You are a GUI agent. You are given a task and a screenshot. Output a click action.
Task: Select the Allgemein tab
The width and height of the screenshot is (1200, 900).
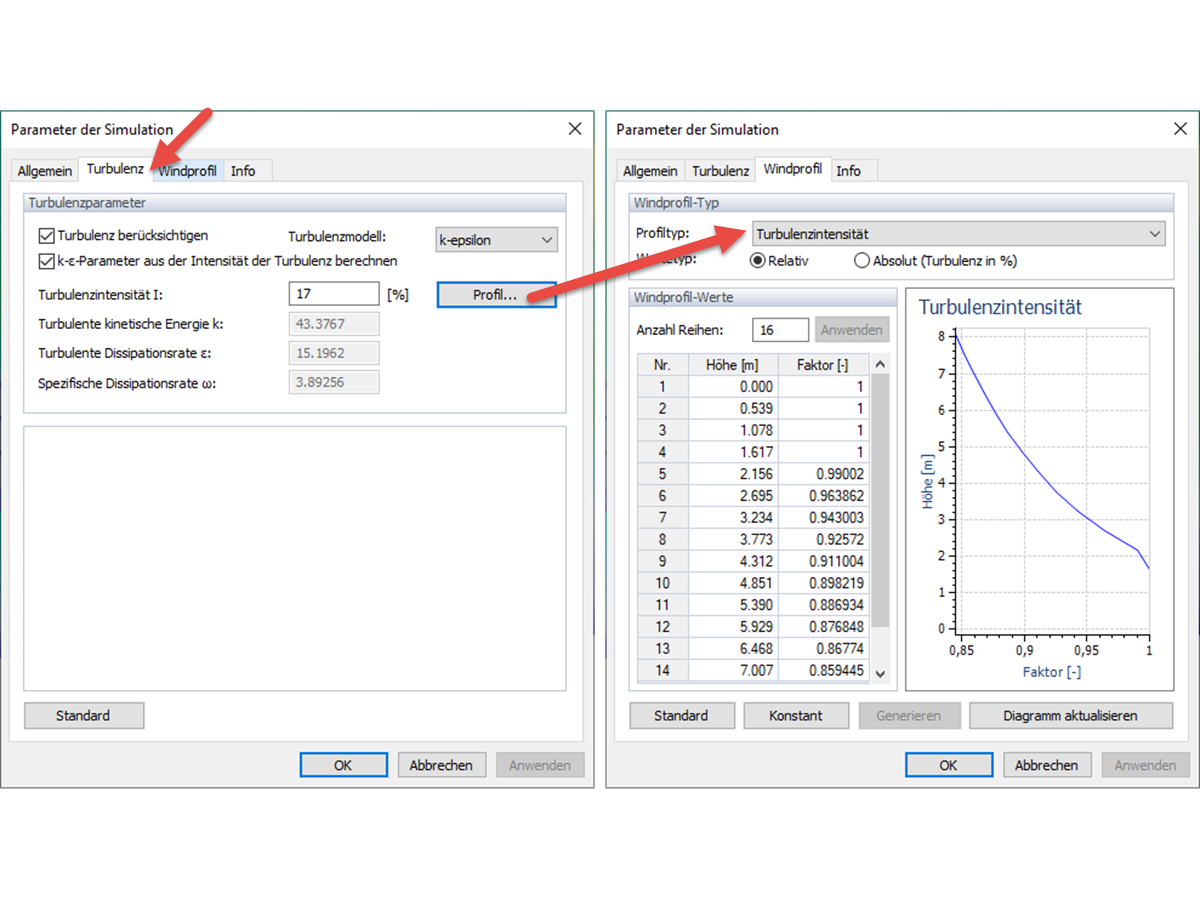(x=44, y=170)
